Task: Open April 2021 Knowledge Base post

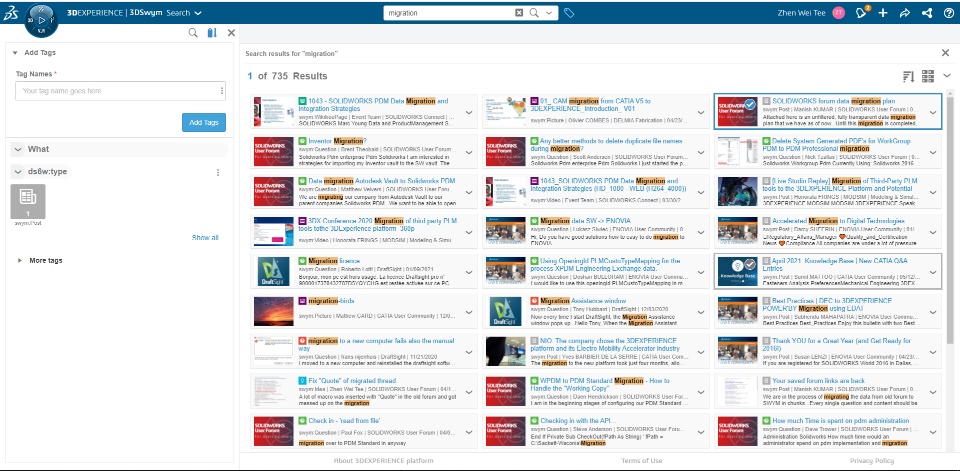Action: click(x=840, y=264)
